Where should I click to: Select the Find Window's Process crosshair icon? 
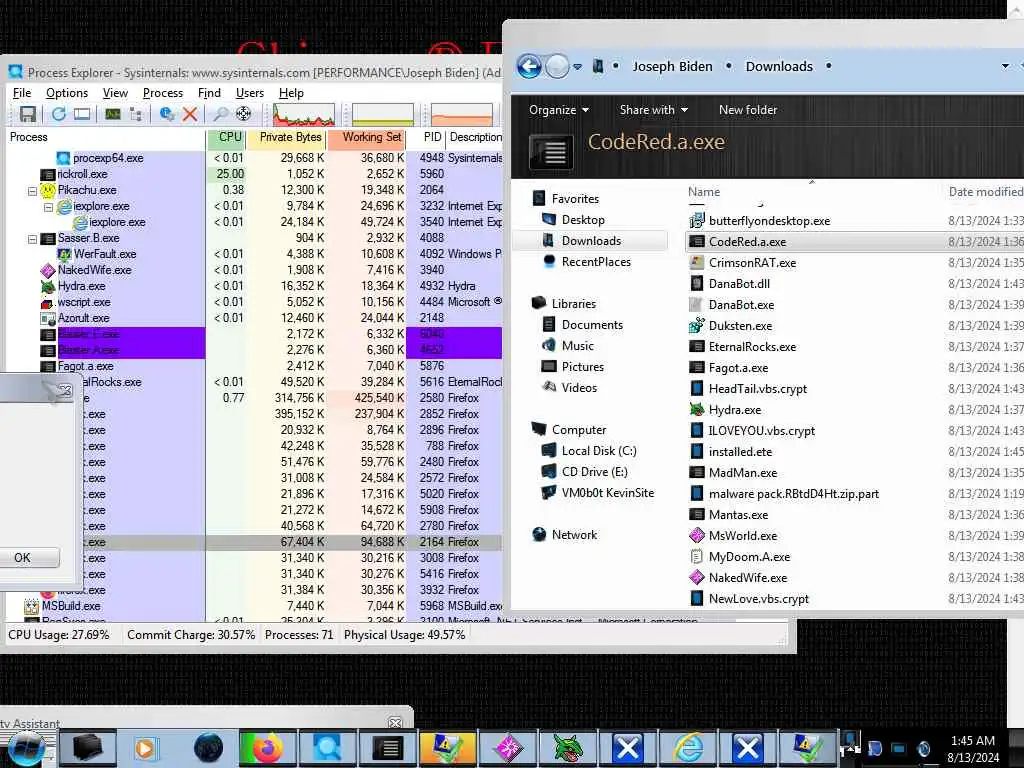click(244, 114)
